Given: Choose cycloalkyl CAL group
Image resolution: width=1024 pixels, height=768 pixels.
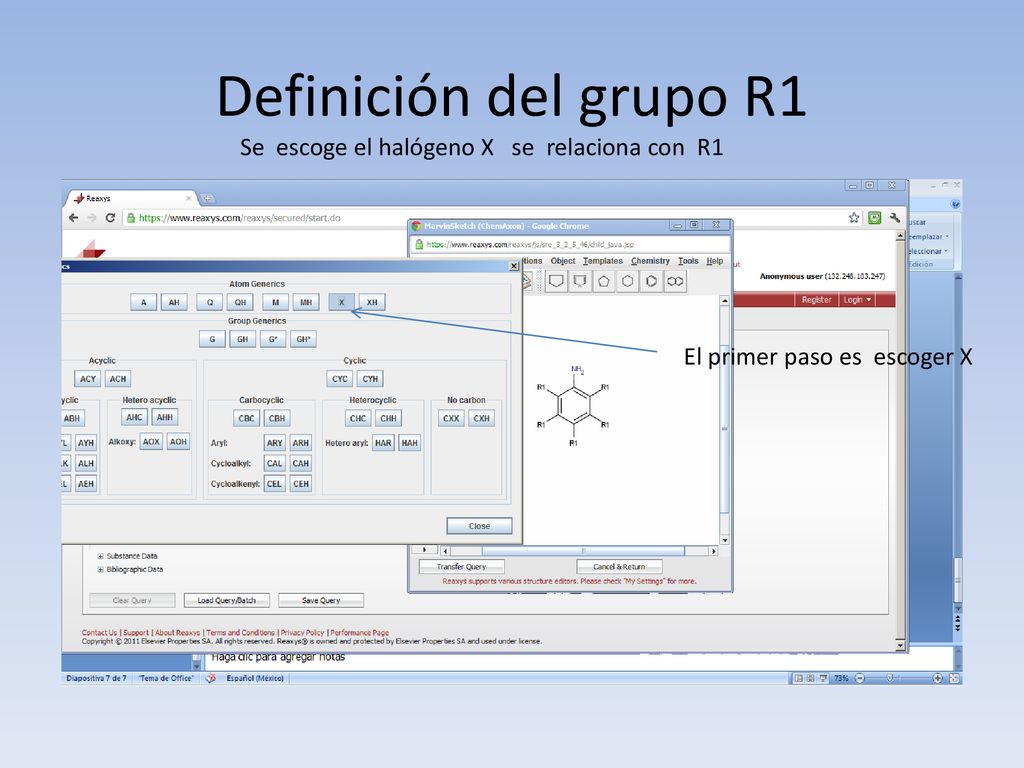Looking at the screenshot, I should (x=274, y=464).
